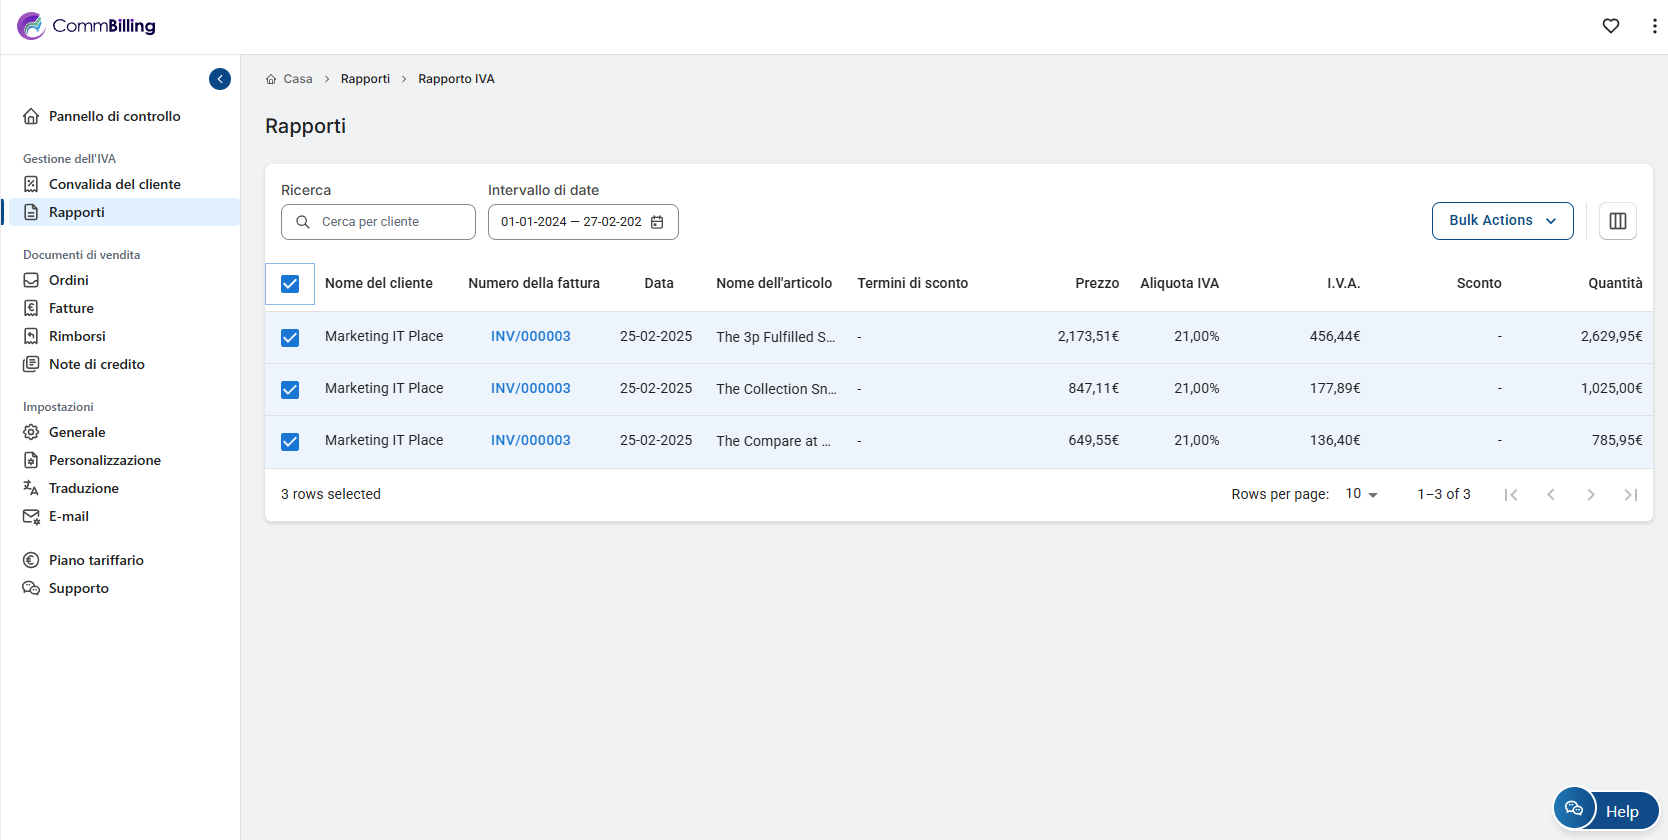
Task: Open invoice INV/000003 in the first row
Action: click(530, 337)
